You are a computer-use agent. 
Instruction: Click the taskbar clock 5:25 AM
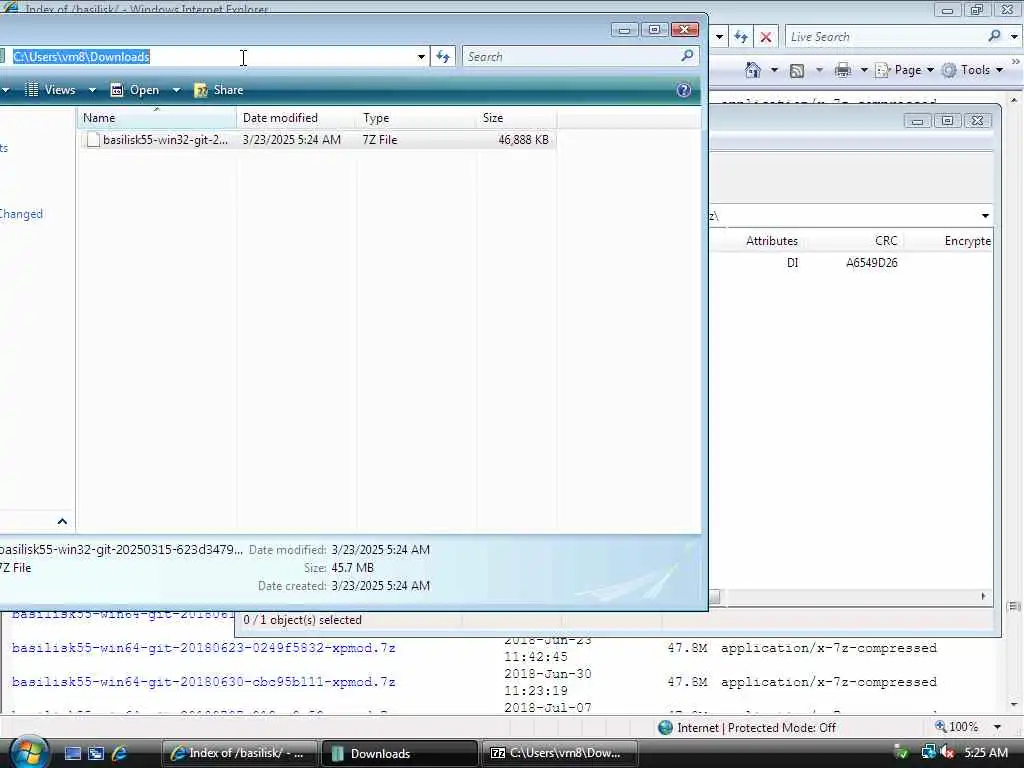[x=986, y=753]
